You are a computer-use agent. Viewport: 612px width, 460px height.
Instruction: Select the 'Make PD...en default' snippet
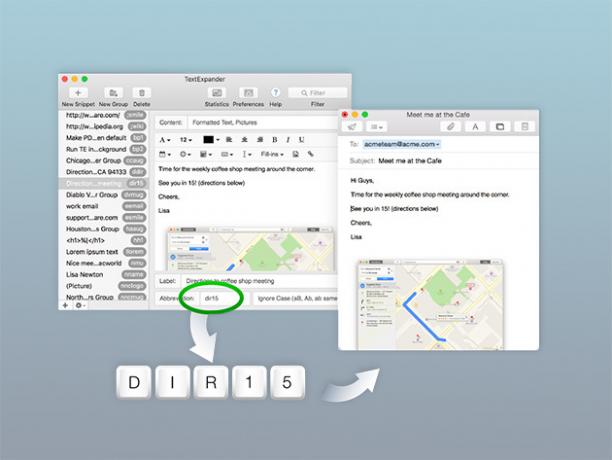(104, 138)
